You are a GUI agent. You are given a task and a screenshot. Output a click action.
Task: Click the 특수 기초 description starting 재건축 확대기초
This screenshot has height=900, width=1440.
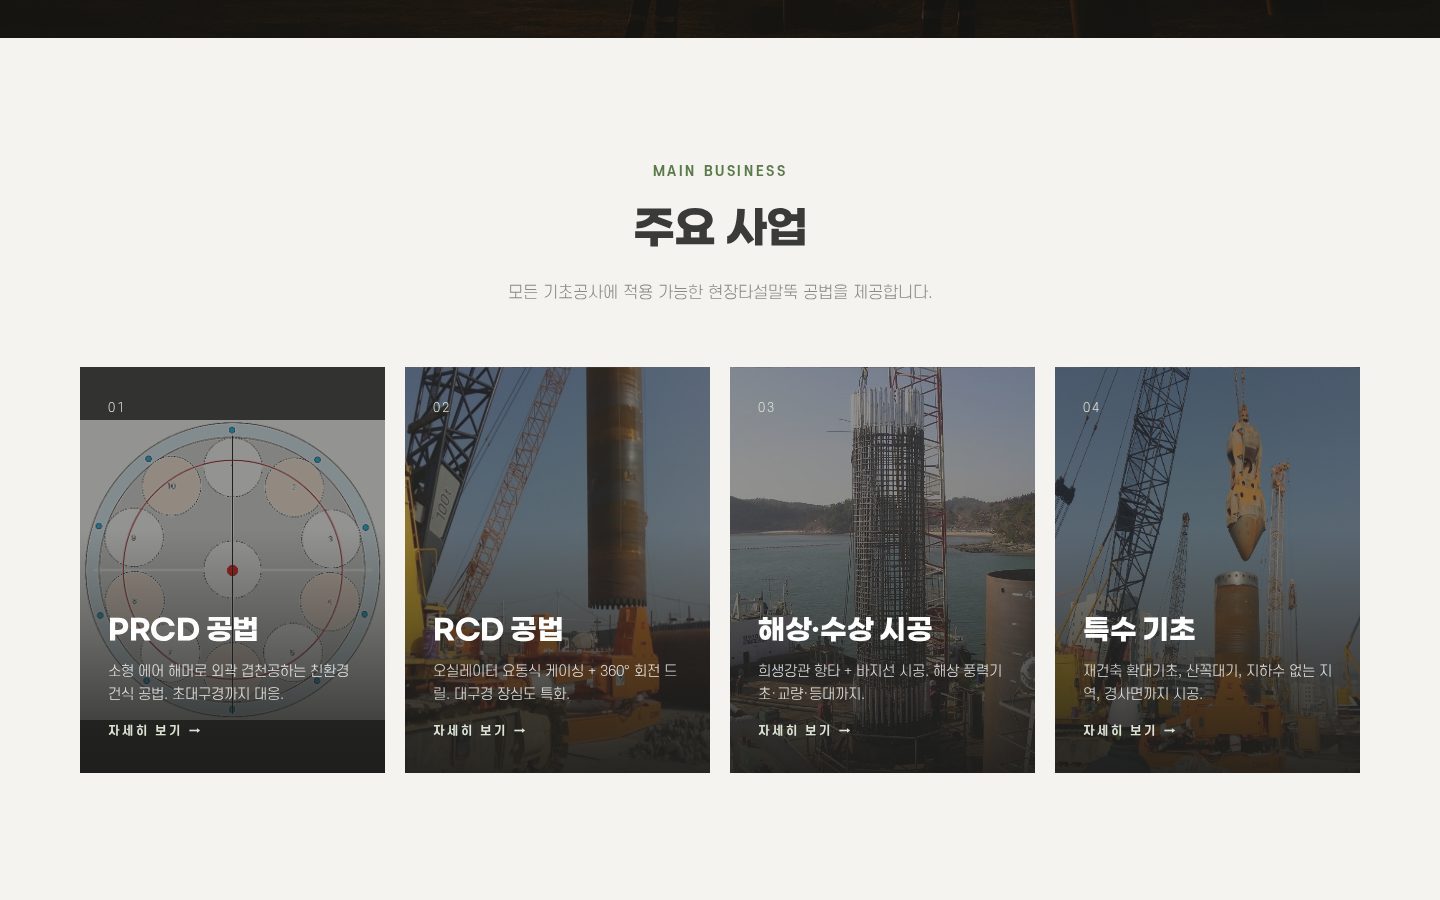coord(1207,682)
